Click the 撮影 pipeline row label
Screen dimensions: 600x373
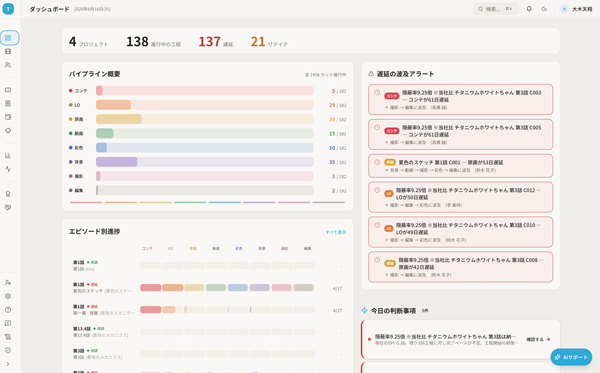pyautogui.click(x=79, y=176)
